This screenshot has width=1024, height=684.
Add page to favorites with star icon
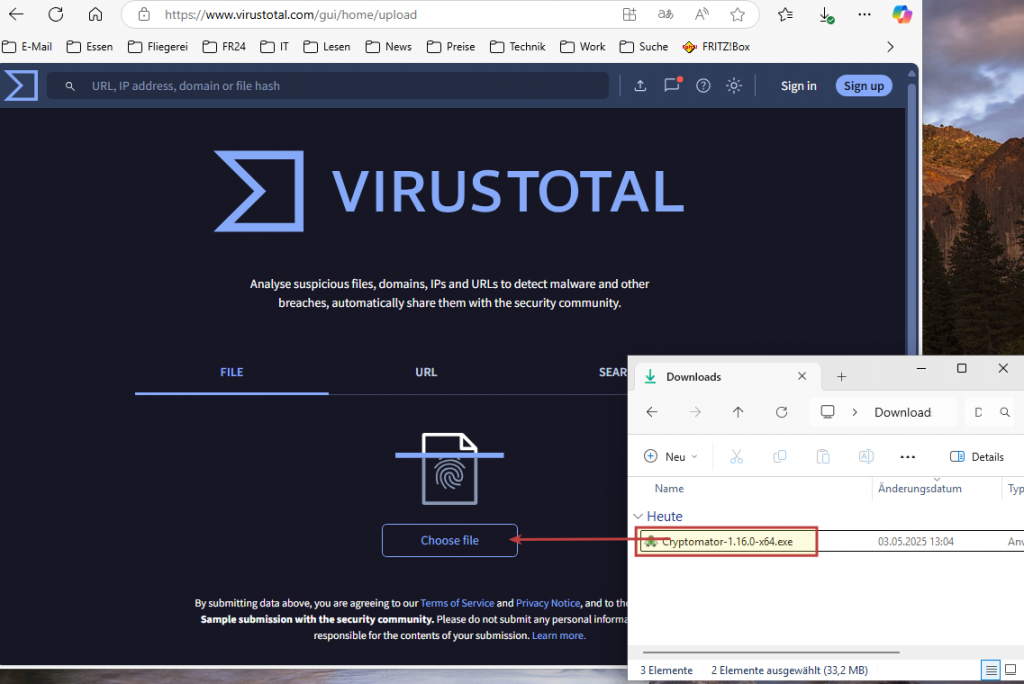coord(737,15)
